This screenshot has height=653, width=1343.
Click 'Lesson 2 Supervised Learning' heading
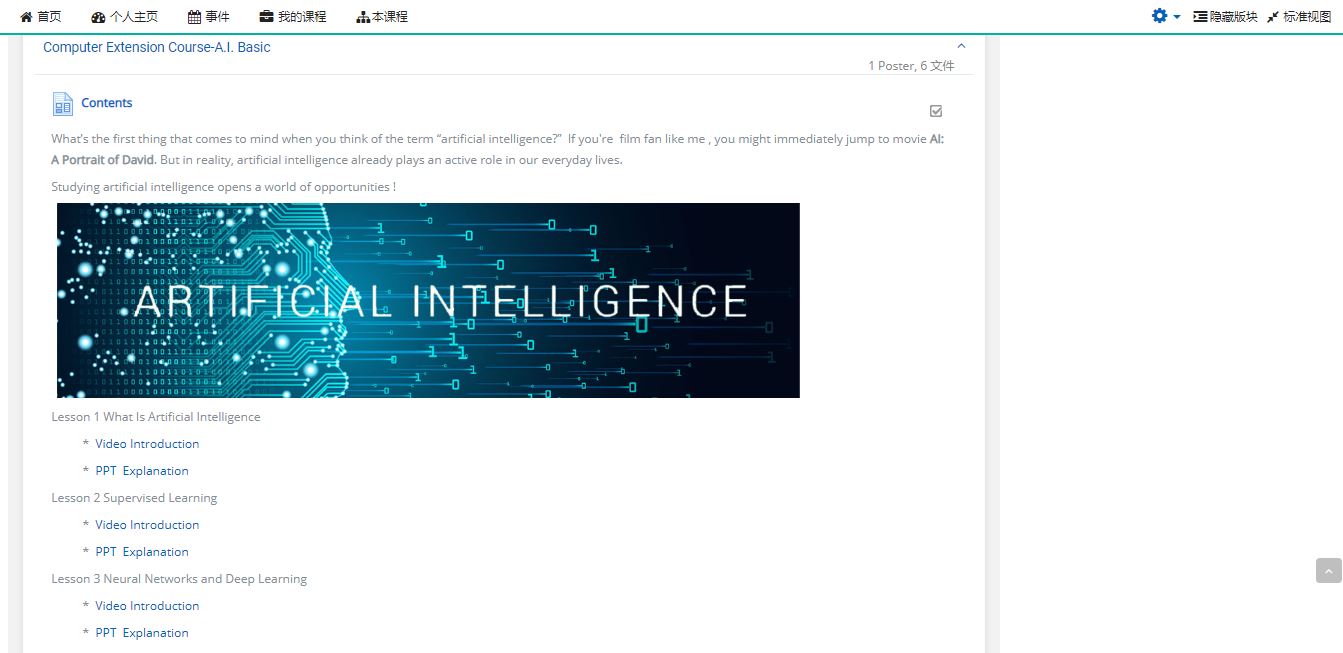(x=134, y=498)
